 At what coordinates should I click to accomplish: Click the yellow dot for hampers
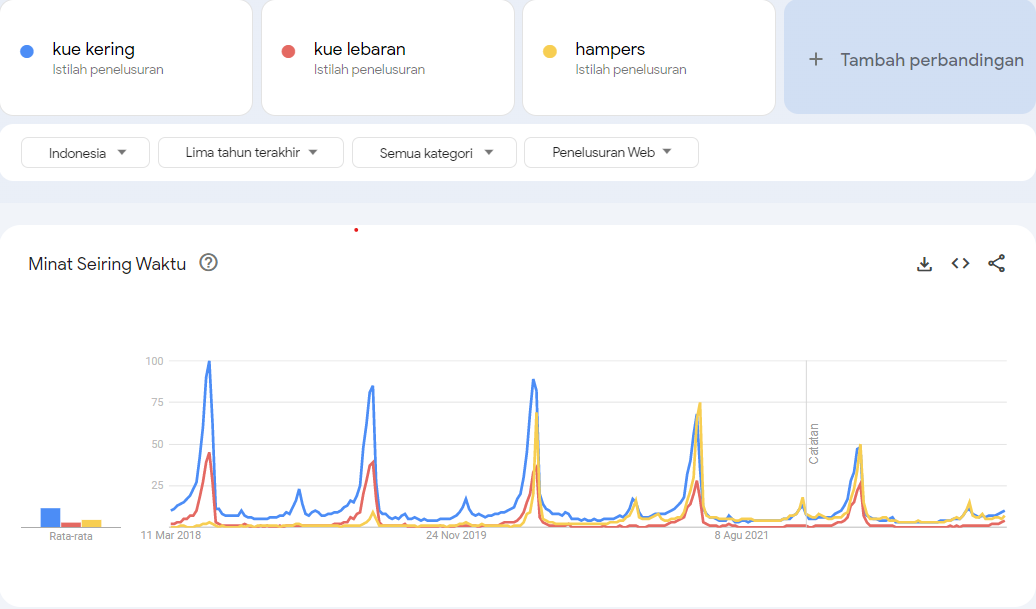click(549, 51)
